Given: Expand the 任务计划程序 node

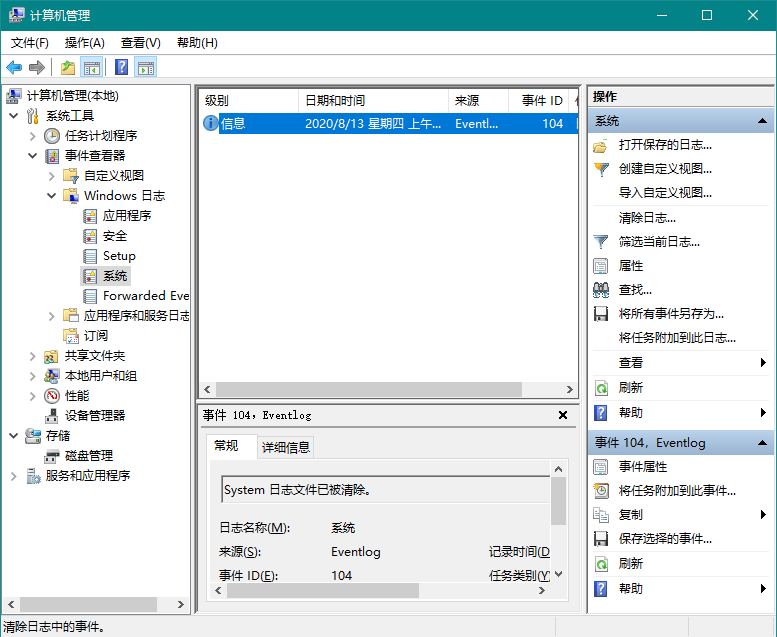Looking at the screenshot, I should click(33, 136).
